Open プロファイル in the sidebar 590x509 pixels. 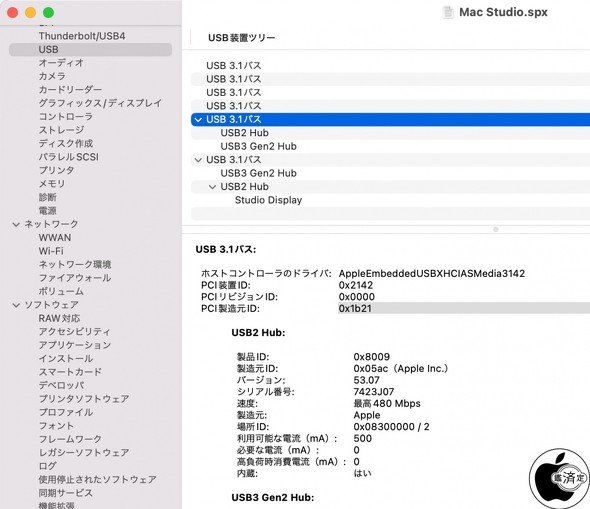coord(65,413)
